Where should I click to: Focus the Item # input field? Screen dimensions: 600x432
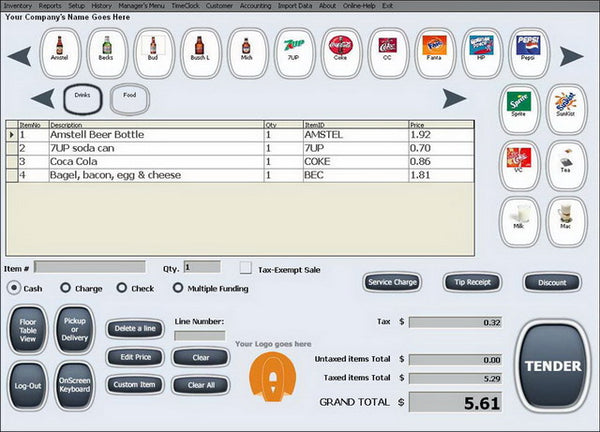coord(90,267)
